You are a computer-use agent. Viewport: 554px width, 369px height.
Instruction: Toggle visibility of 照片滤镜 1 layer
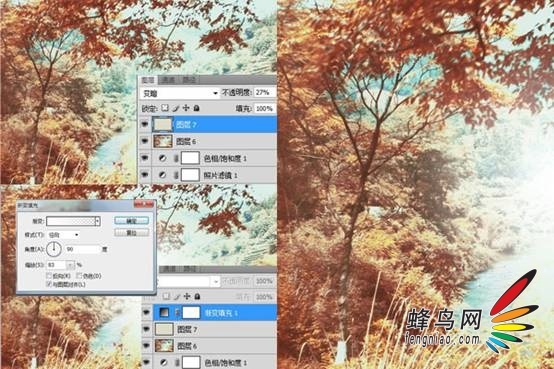point(145,175)
